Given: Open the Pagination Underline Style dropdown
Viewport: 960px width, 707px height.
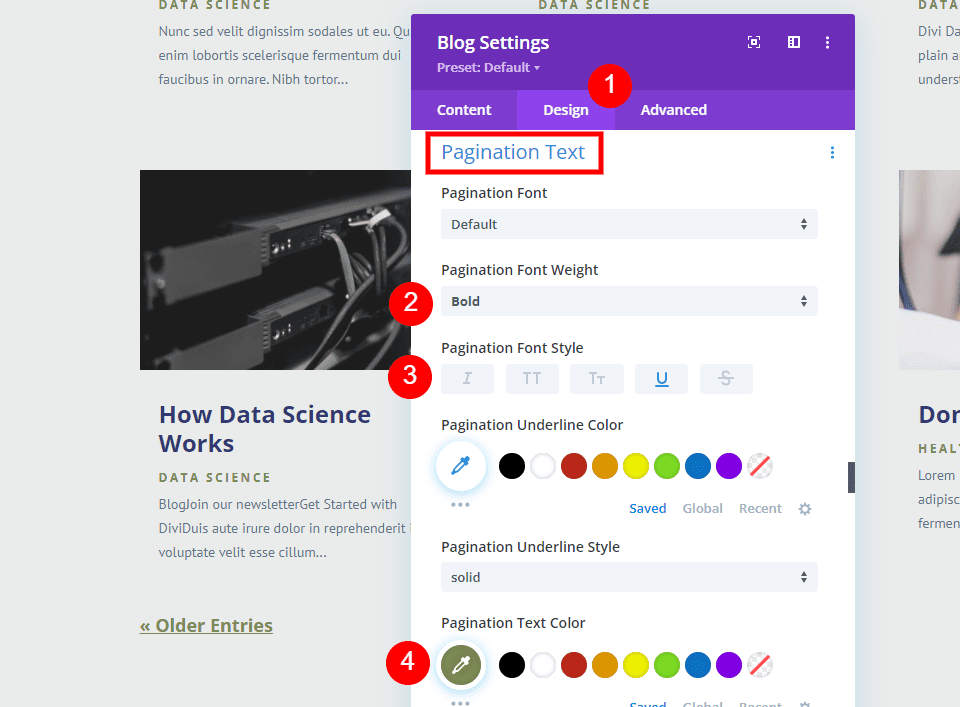Looking at the screenshot, I should click(629, 577).
